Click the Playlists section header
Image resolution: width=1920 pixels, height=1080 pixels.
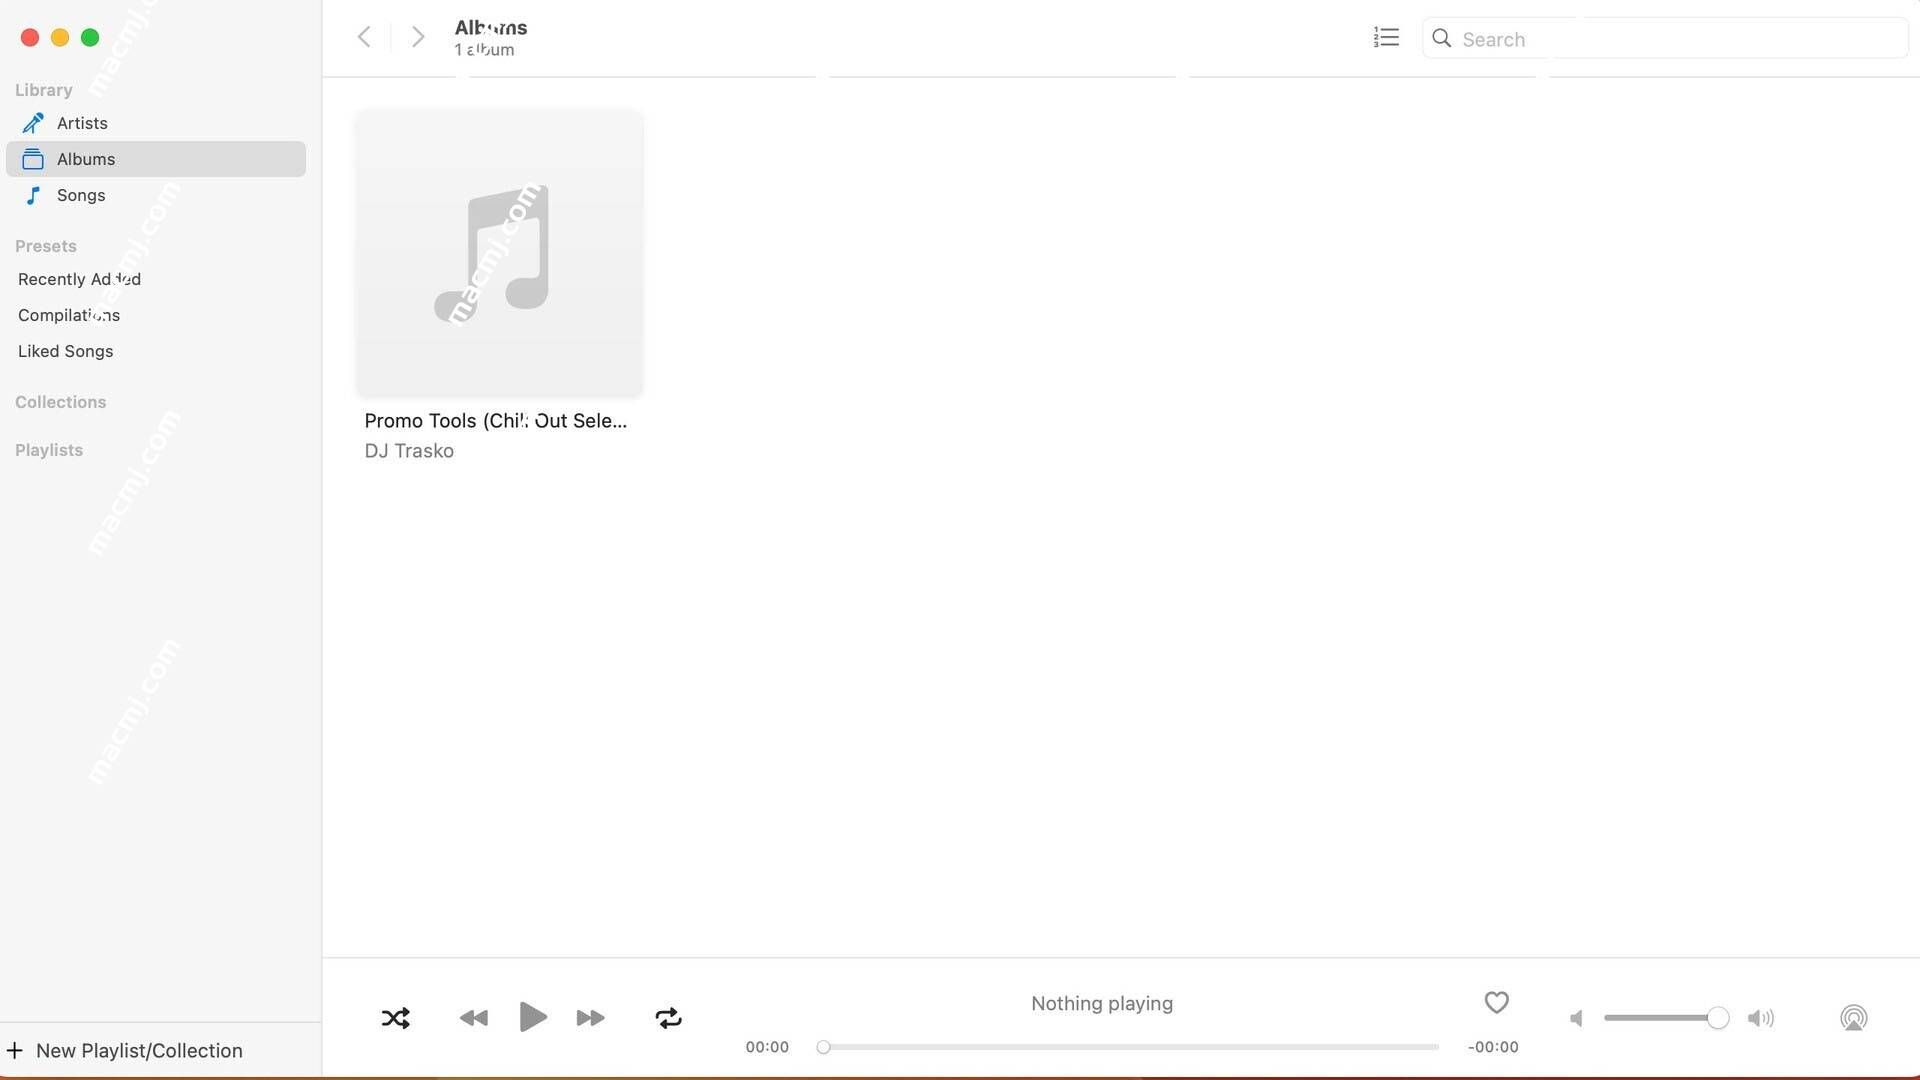(x=49, y=450)
